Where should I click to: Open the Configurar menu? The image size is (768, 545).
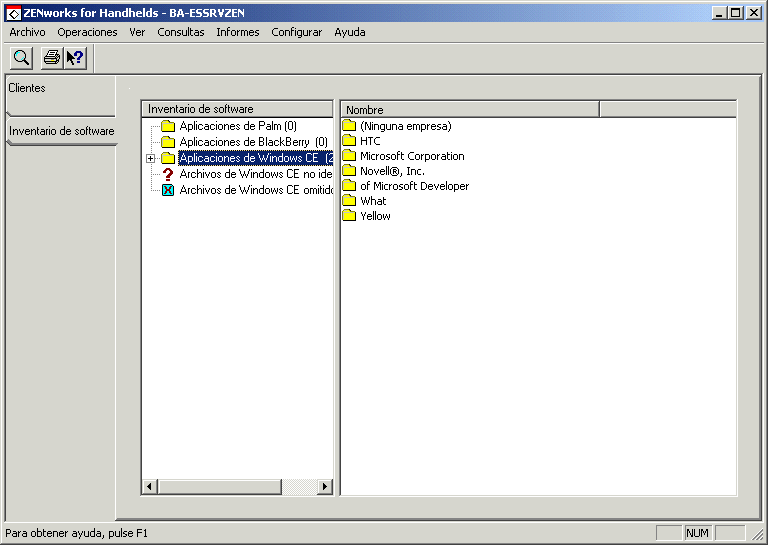click(297, 32)
